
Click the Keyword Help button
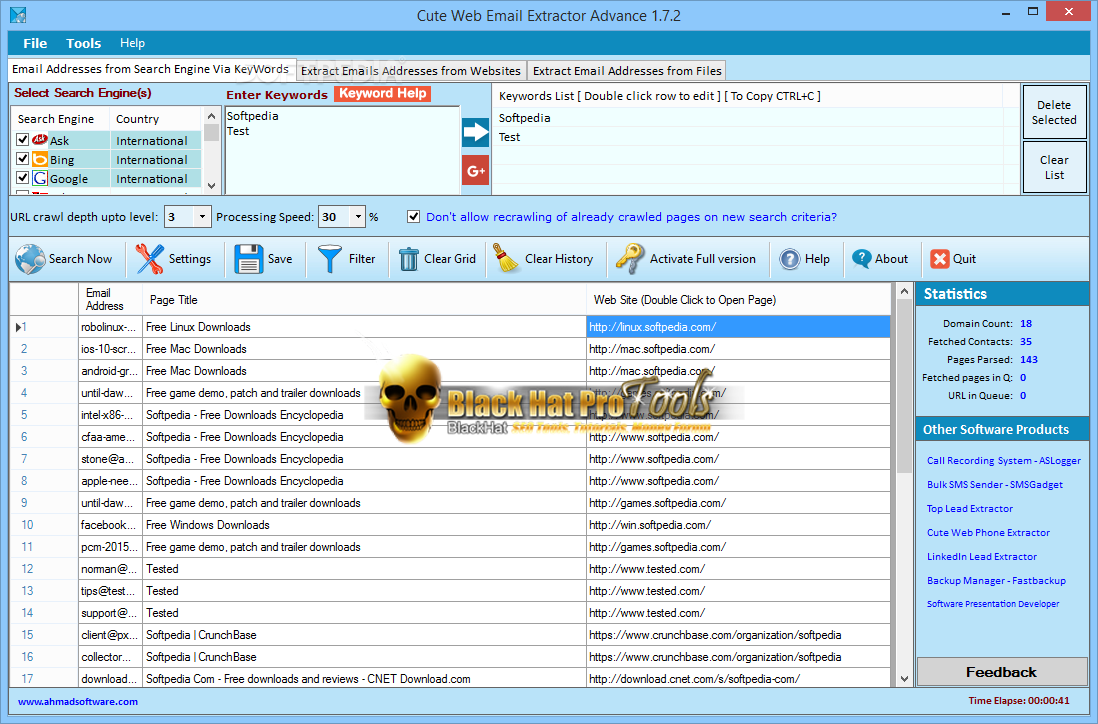[x=382, y=93]
